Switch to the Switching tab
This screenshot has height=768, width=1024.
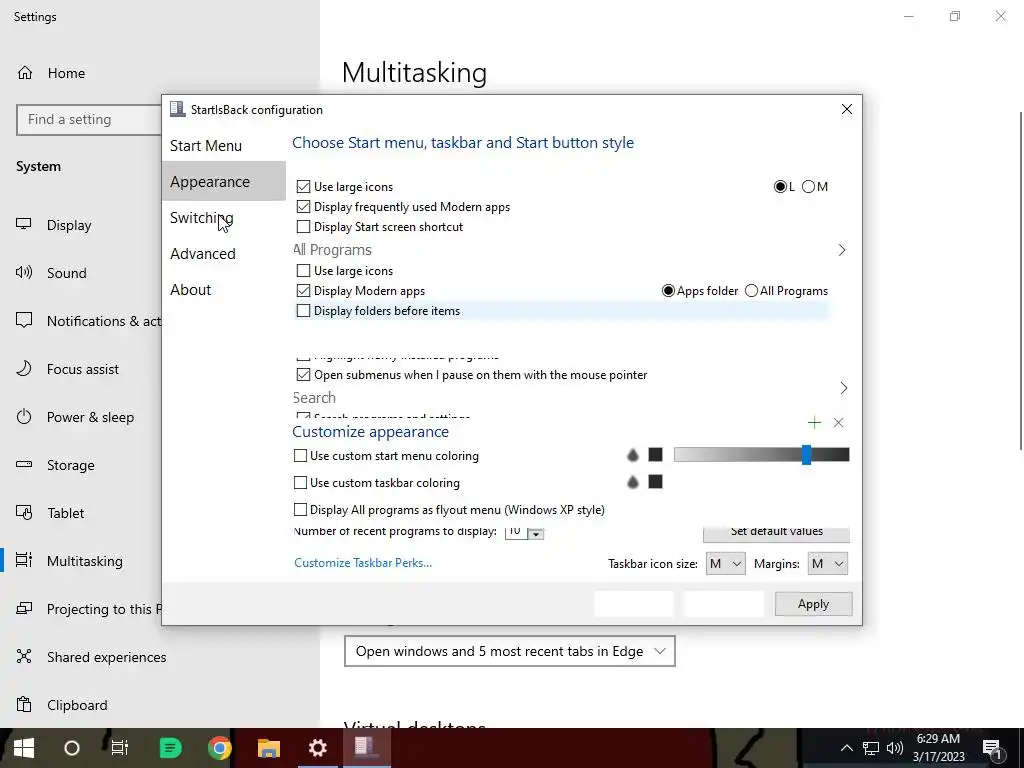click(201, 217)
